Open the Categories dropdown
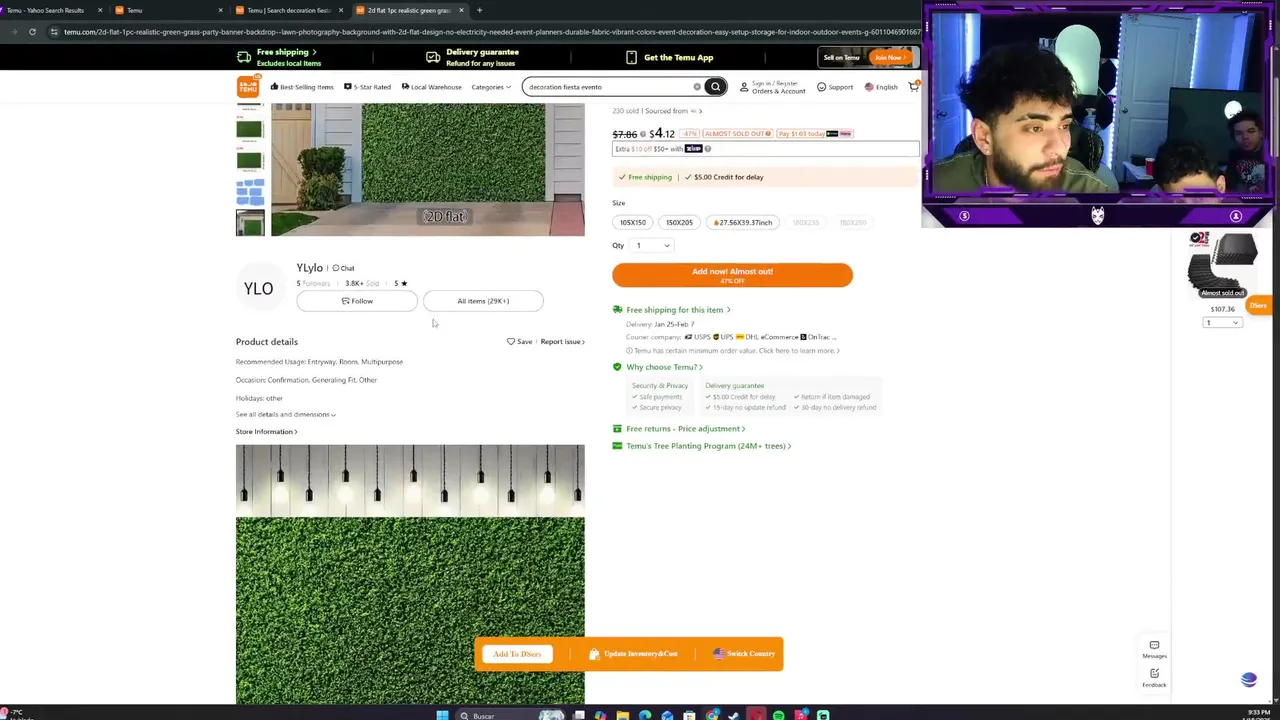1280x720 pixels. tap(491, 87)
